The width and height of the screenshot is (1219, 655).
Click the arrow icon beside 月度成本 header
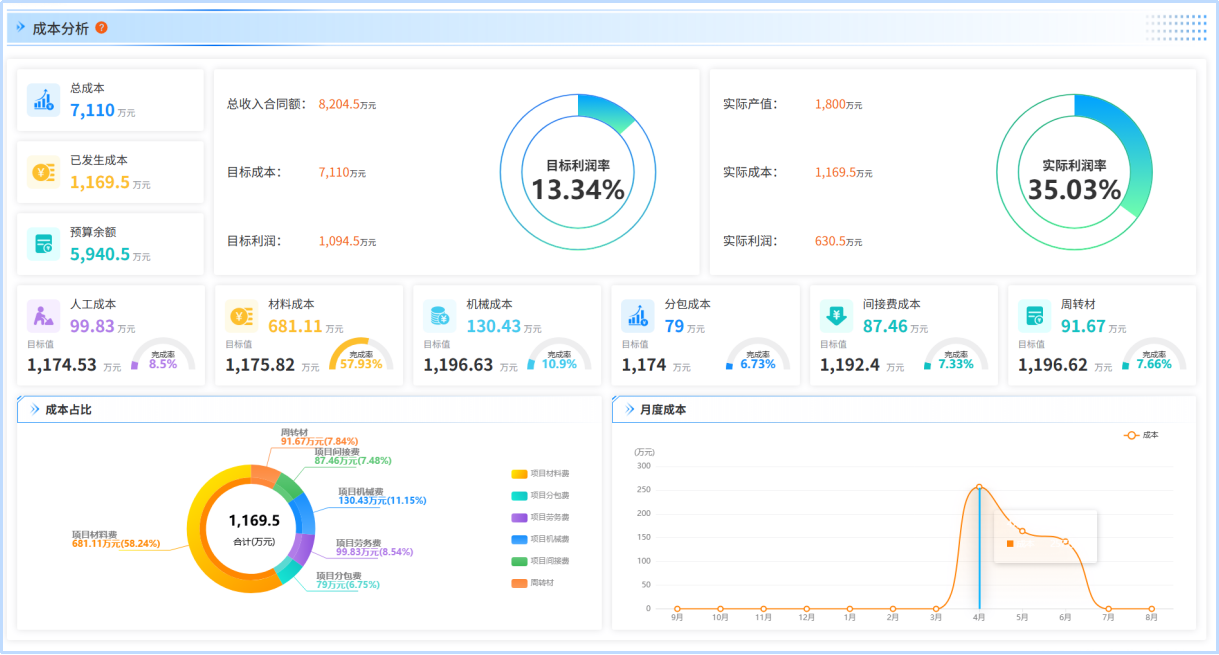[629, 409]
